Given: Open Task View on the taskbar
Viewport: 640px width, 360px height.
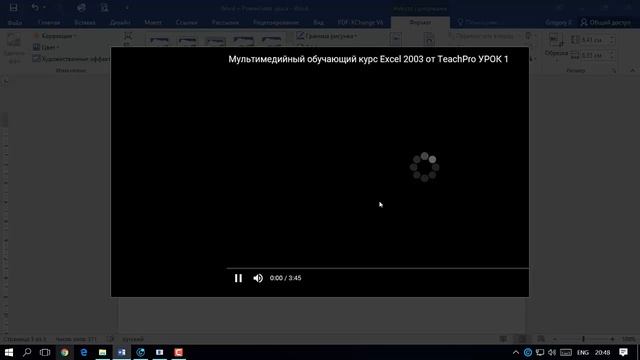Looking at the screenshot, I should click(x=45, y=352).
